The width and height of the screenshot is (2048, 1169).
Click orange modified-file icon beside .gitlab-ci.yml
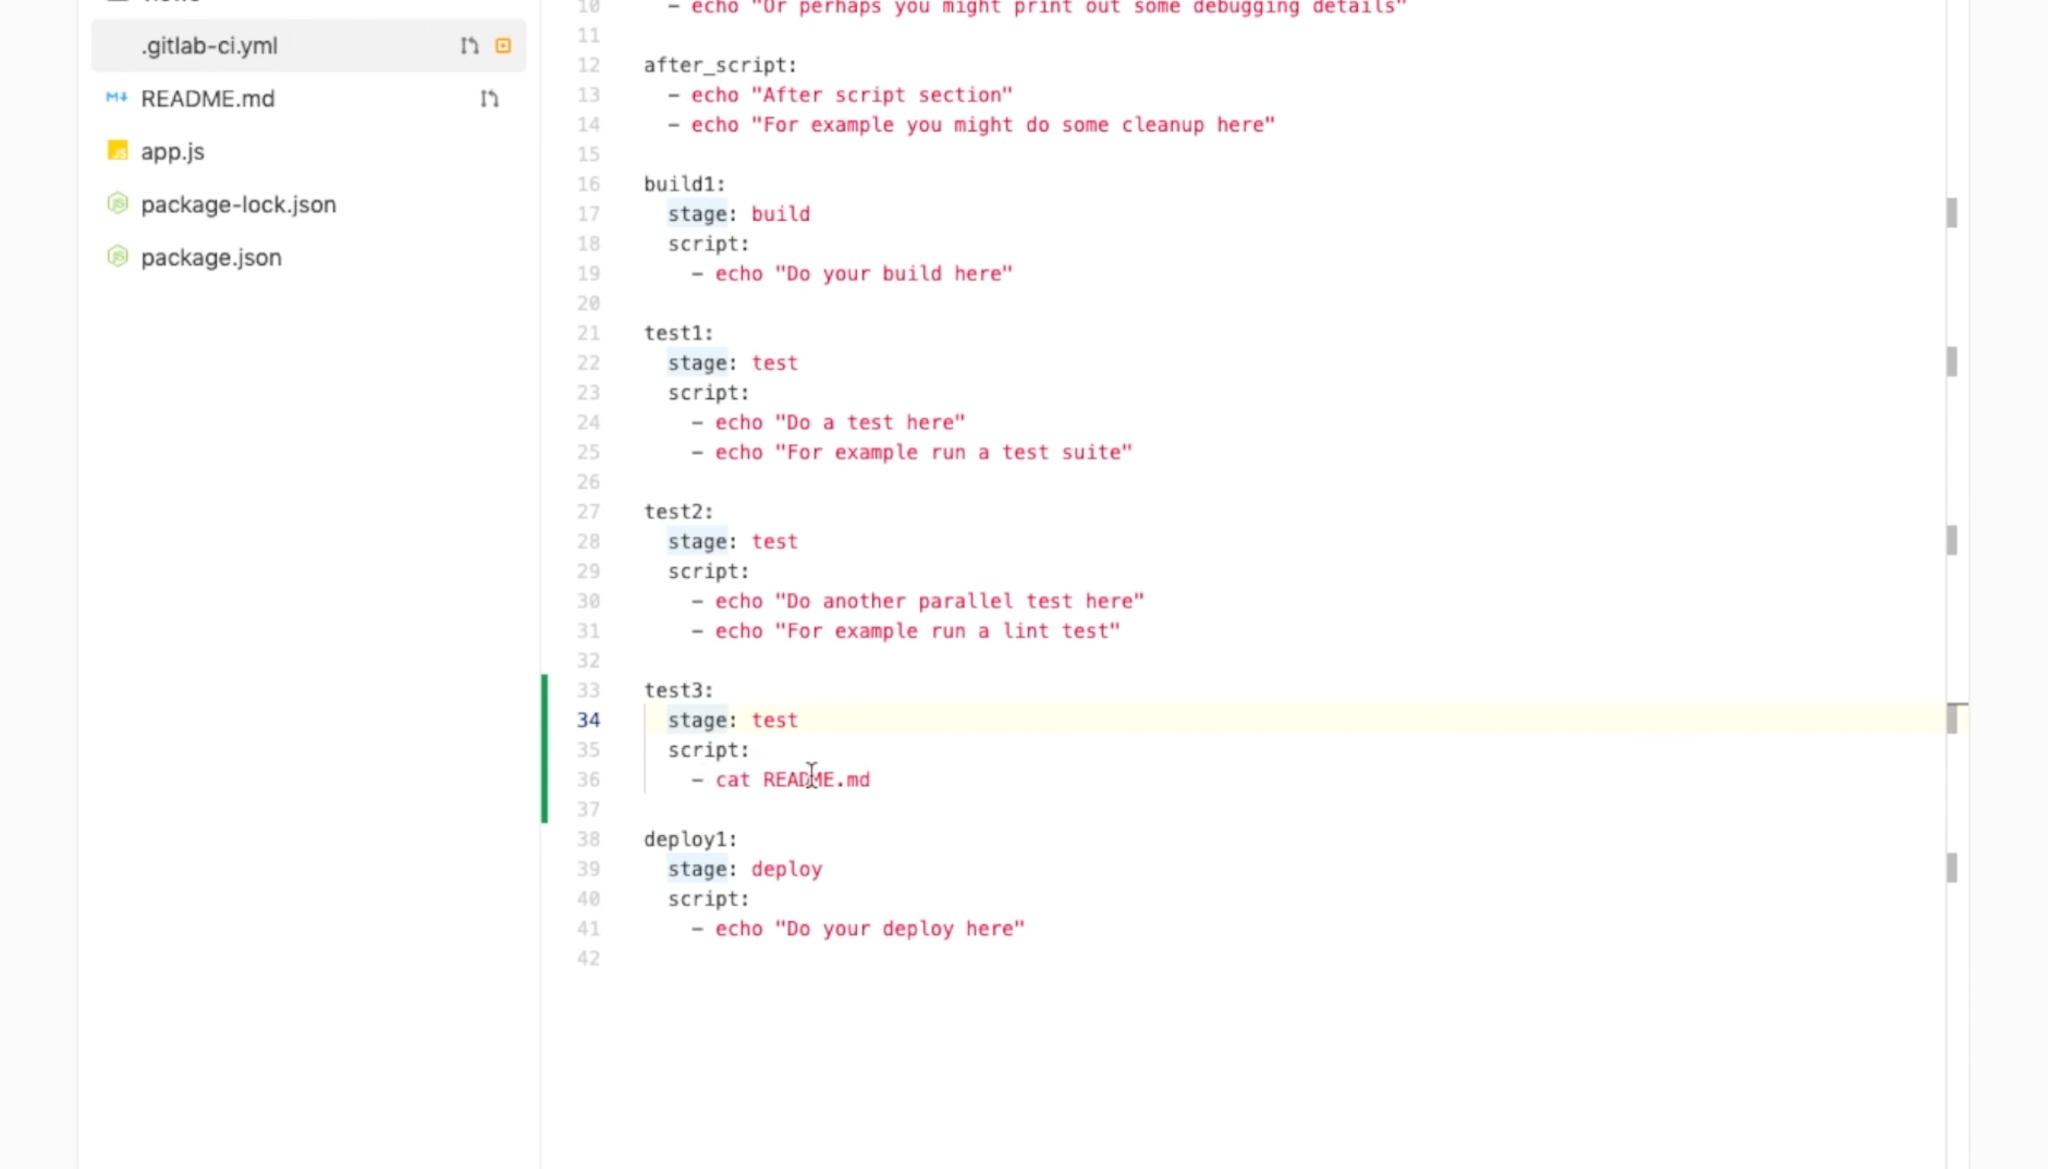503,46
